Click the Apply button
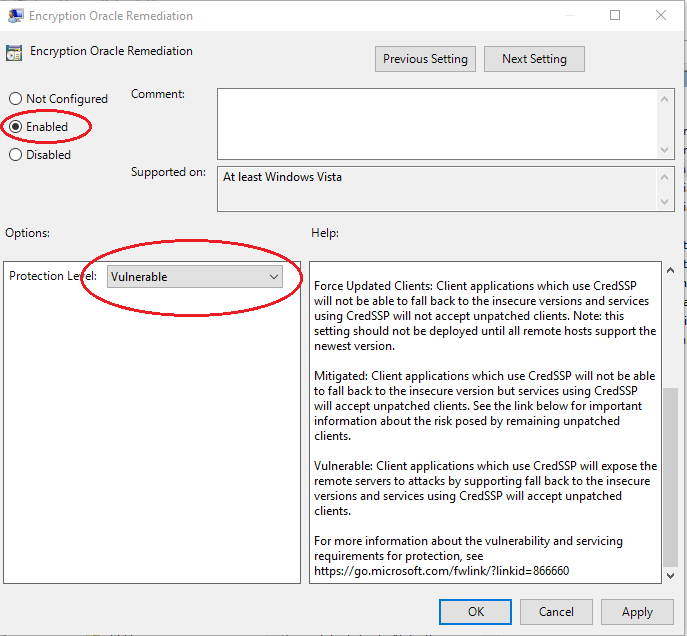This screenshot has width=687, height=636. coord(637,612)
